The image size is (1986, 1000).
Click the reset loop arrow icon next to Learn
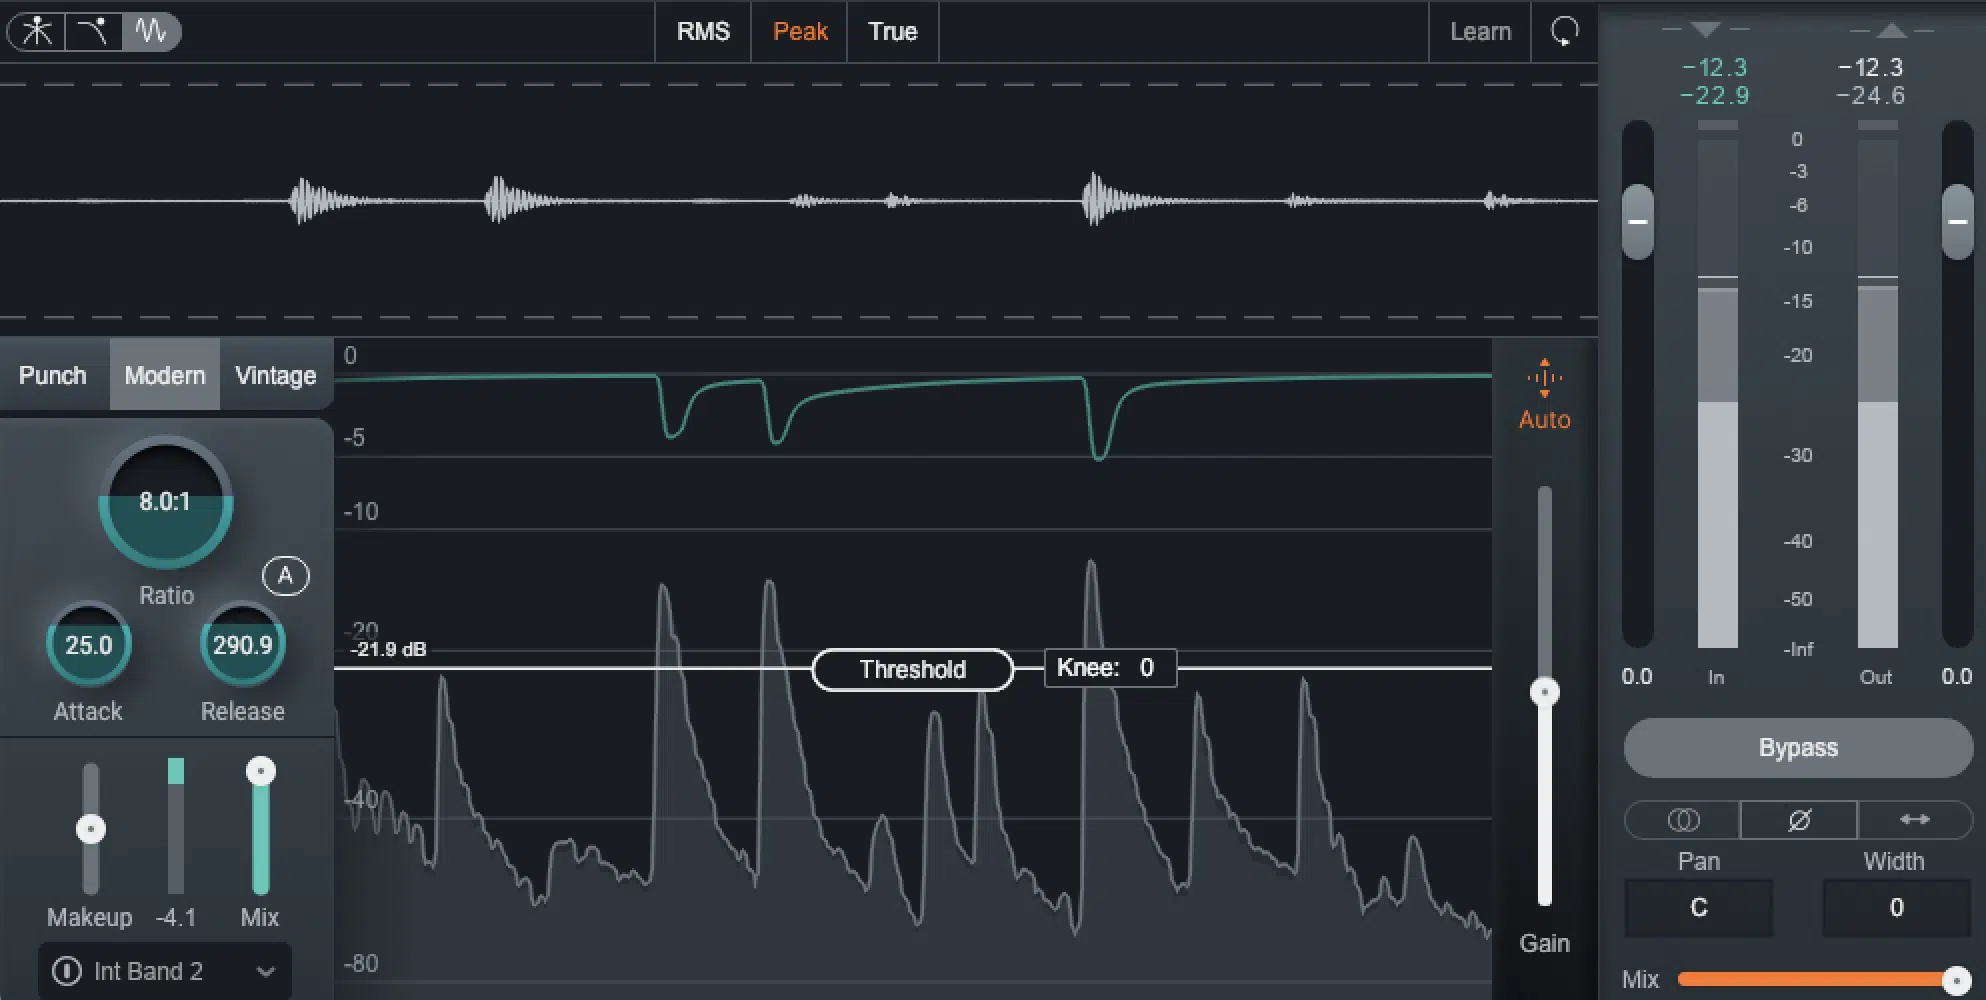(1564, 31)
